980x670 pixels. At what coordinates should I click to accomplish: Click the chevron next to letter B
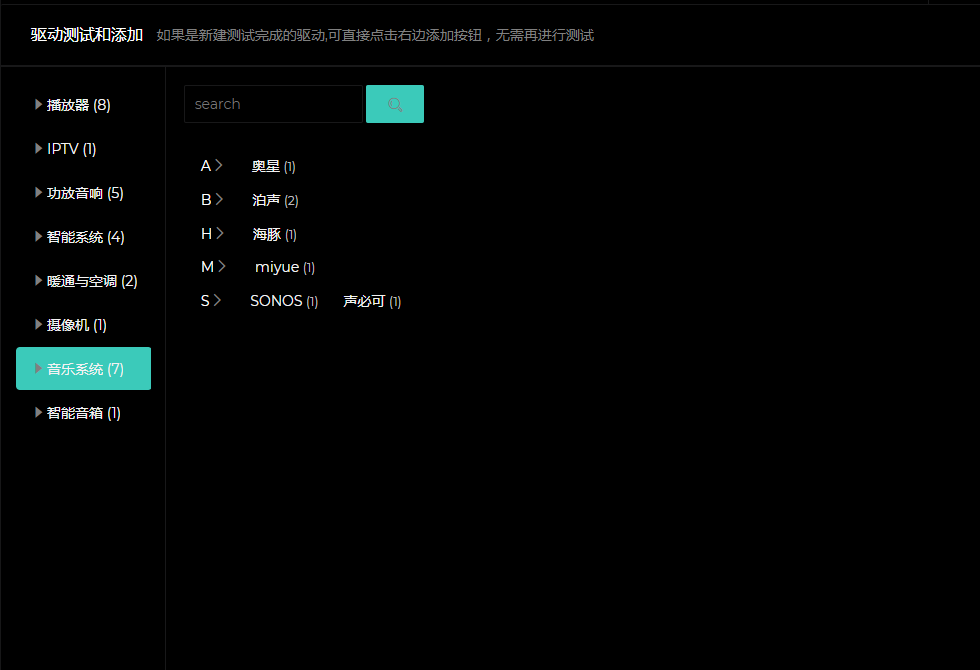(219, 199)
